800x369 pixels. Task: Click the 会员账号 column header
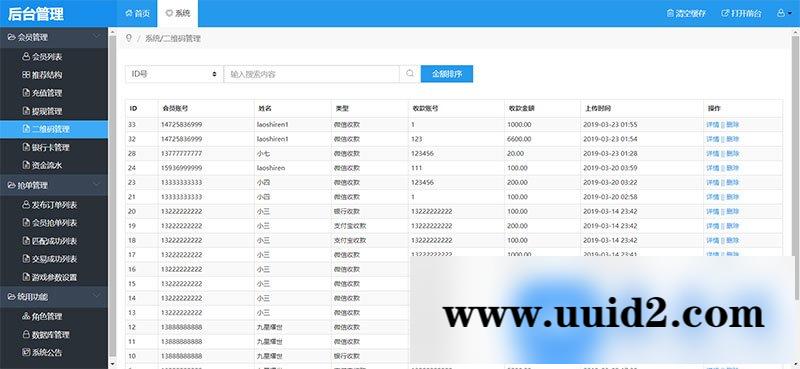(176, 108)
